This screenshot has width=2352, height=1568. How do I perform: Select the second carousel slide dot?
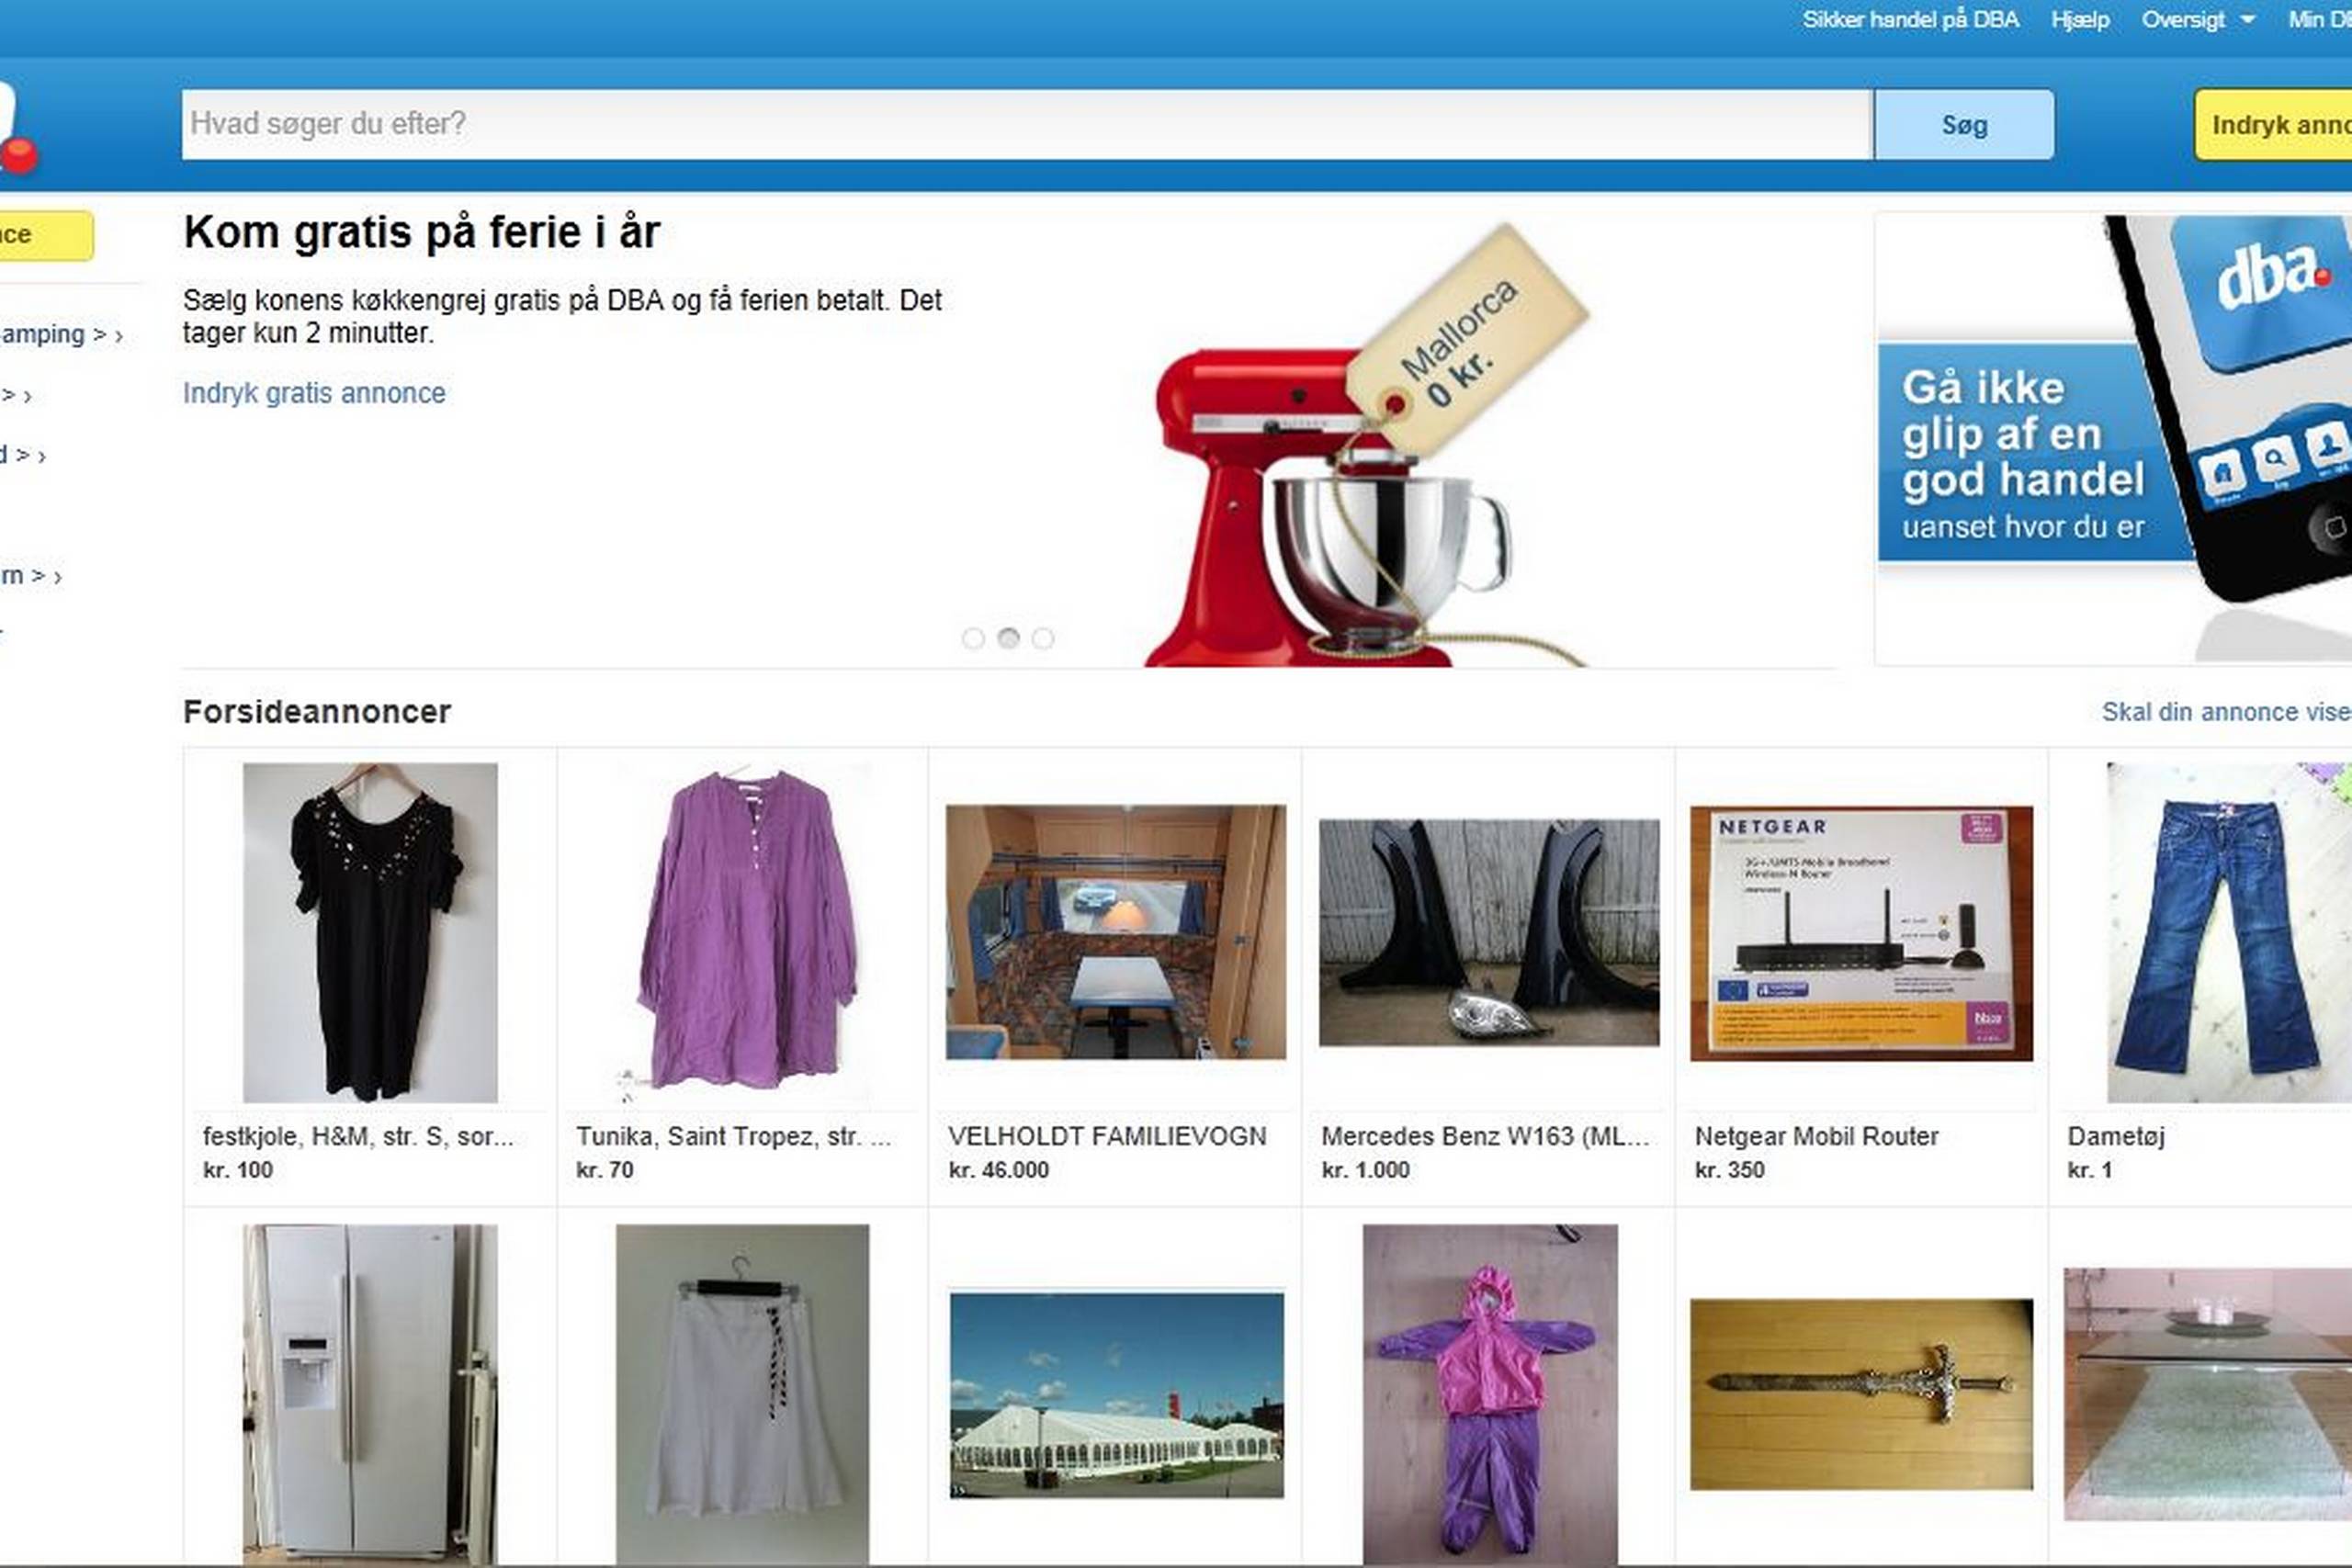coord(1008,638)
